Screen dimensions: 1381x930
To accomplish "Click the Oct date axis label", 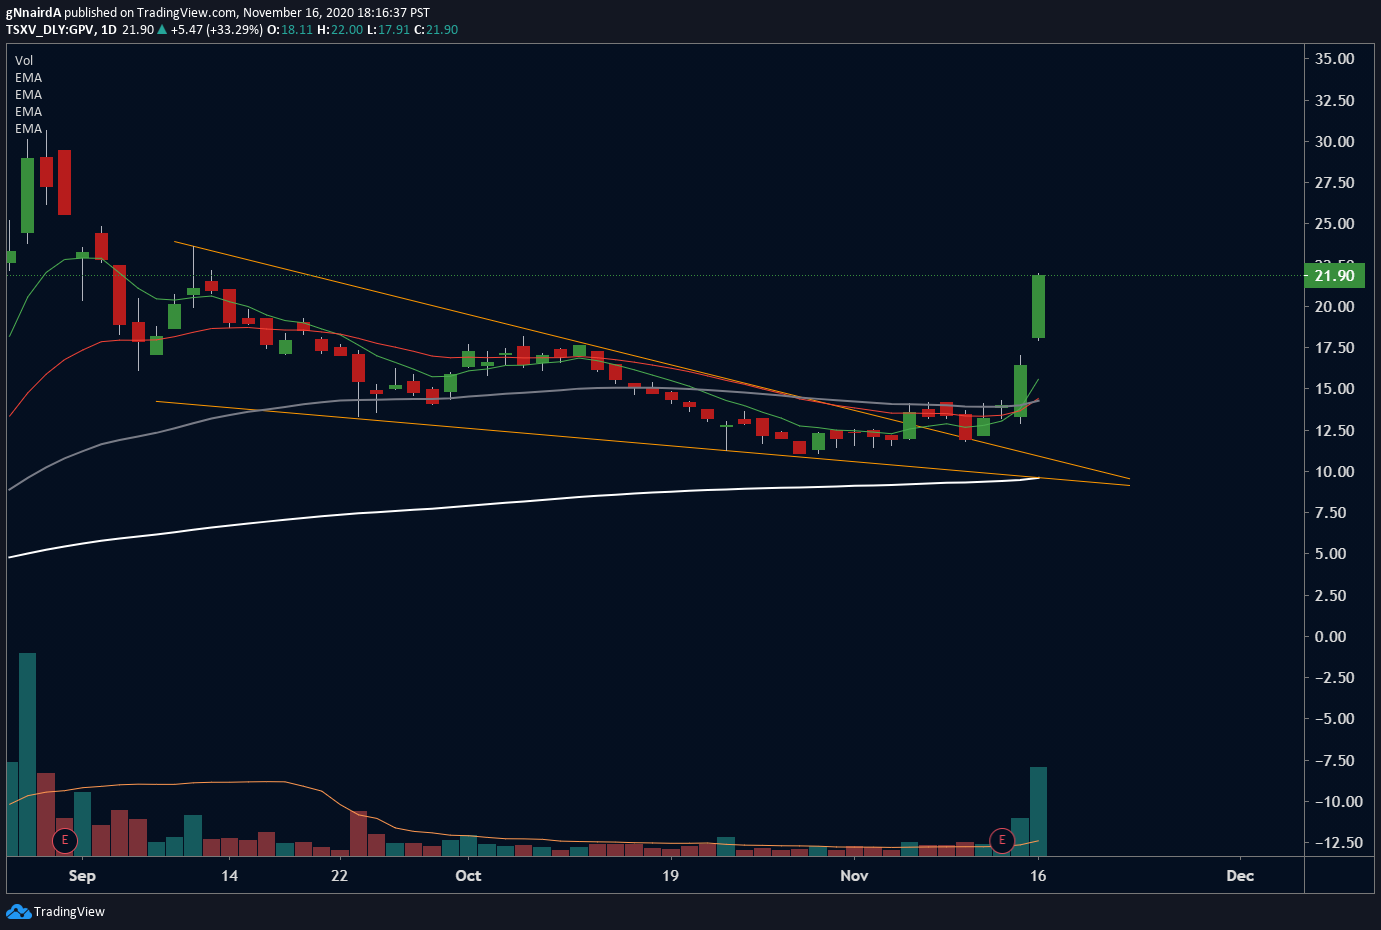I will [x=468, y=876].
